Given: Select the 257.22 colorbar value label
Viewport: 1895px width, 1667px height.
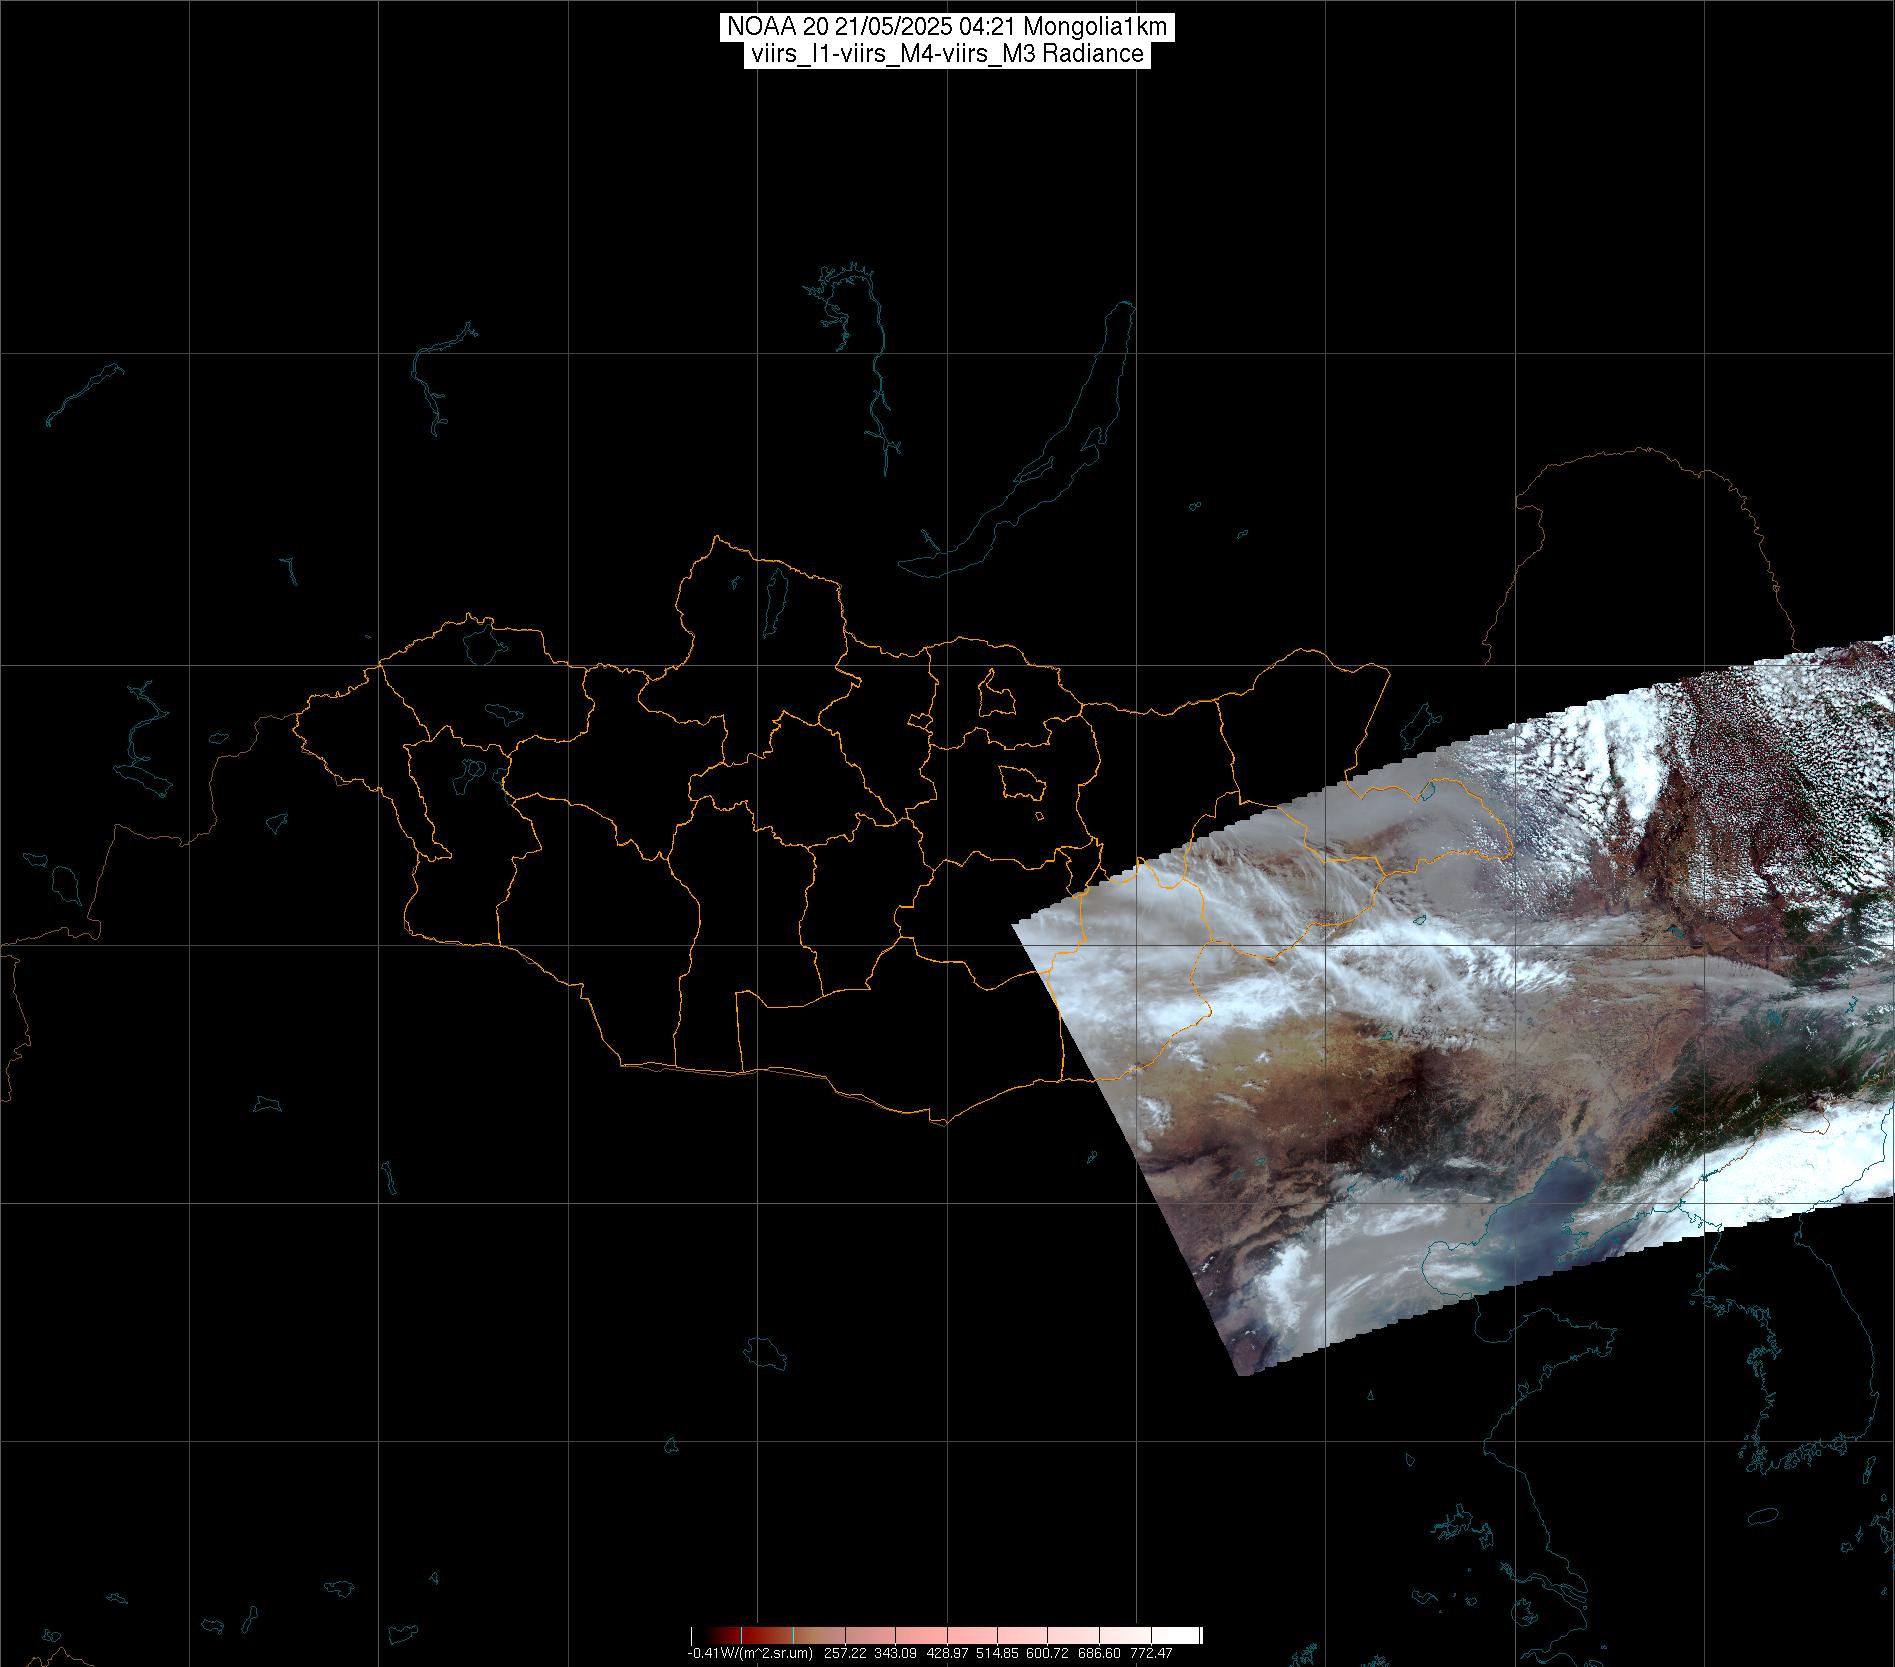Looking at the screenshot, I should click(845, 1653).
